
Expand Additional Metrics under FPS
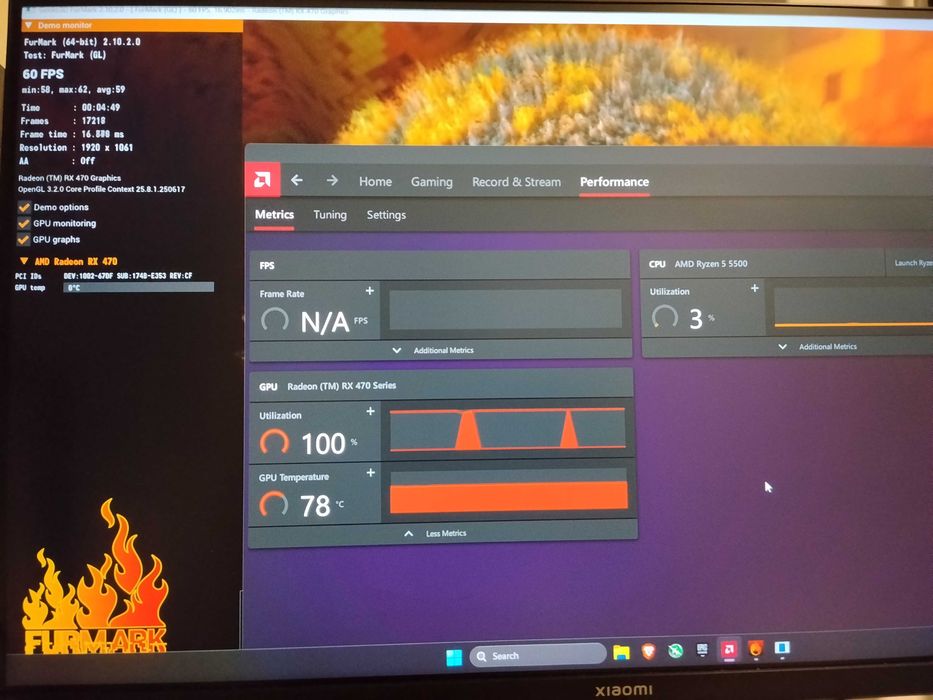[x=433, y=350]
